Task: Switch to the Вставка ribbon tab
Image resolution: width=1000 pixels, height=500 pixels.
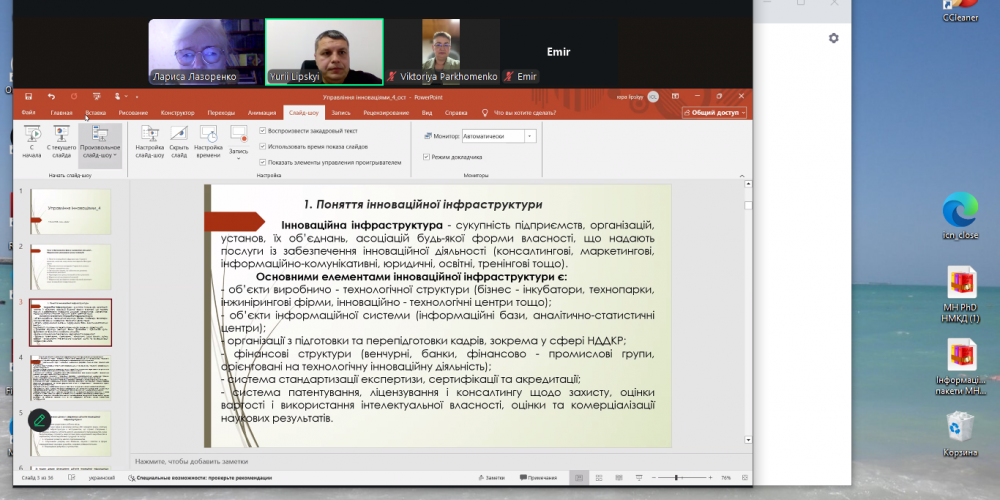Action: pos(96,113)
